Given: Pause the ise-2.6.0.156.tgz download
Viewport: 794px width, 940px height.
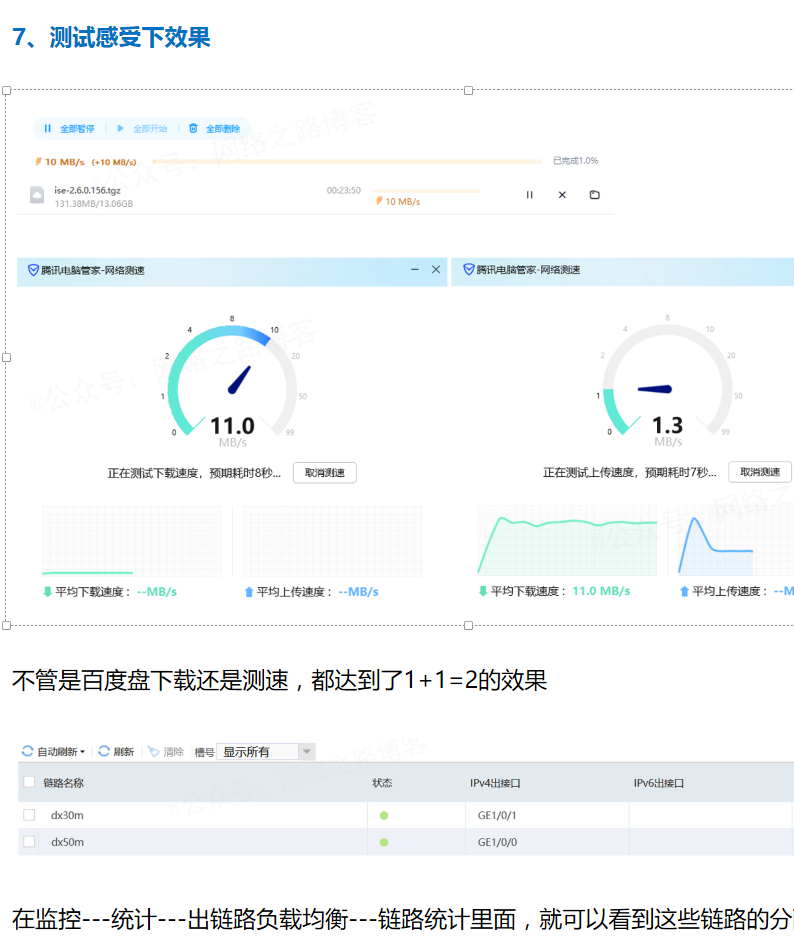Looking at the screenshot, I should coord(529,195).
